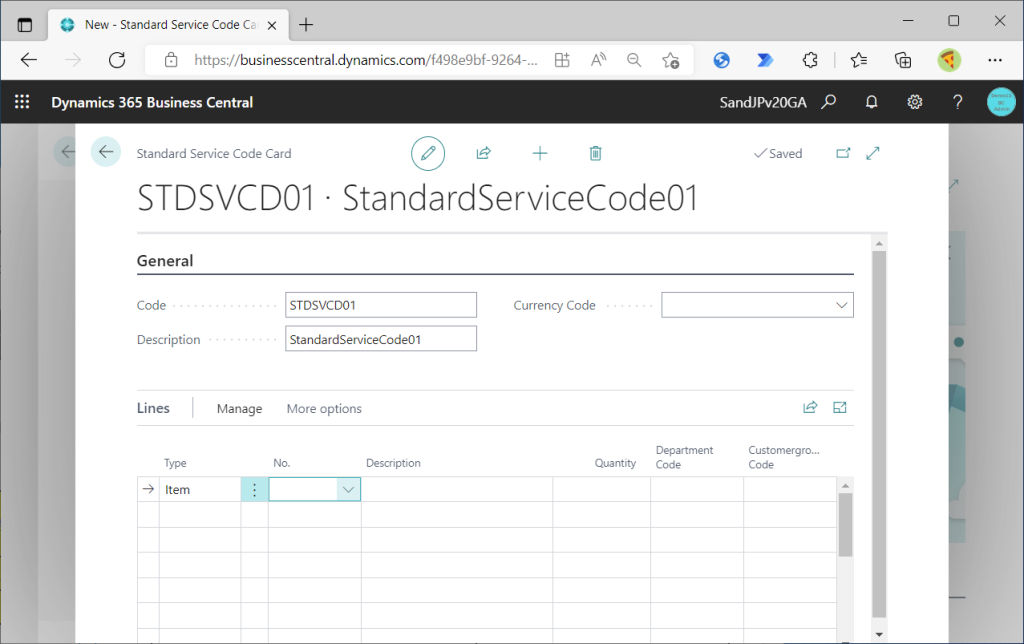Viewport: 1024px width, 644px height.
Task: Open a new browser tab
Action: 306,25
